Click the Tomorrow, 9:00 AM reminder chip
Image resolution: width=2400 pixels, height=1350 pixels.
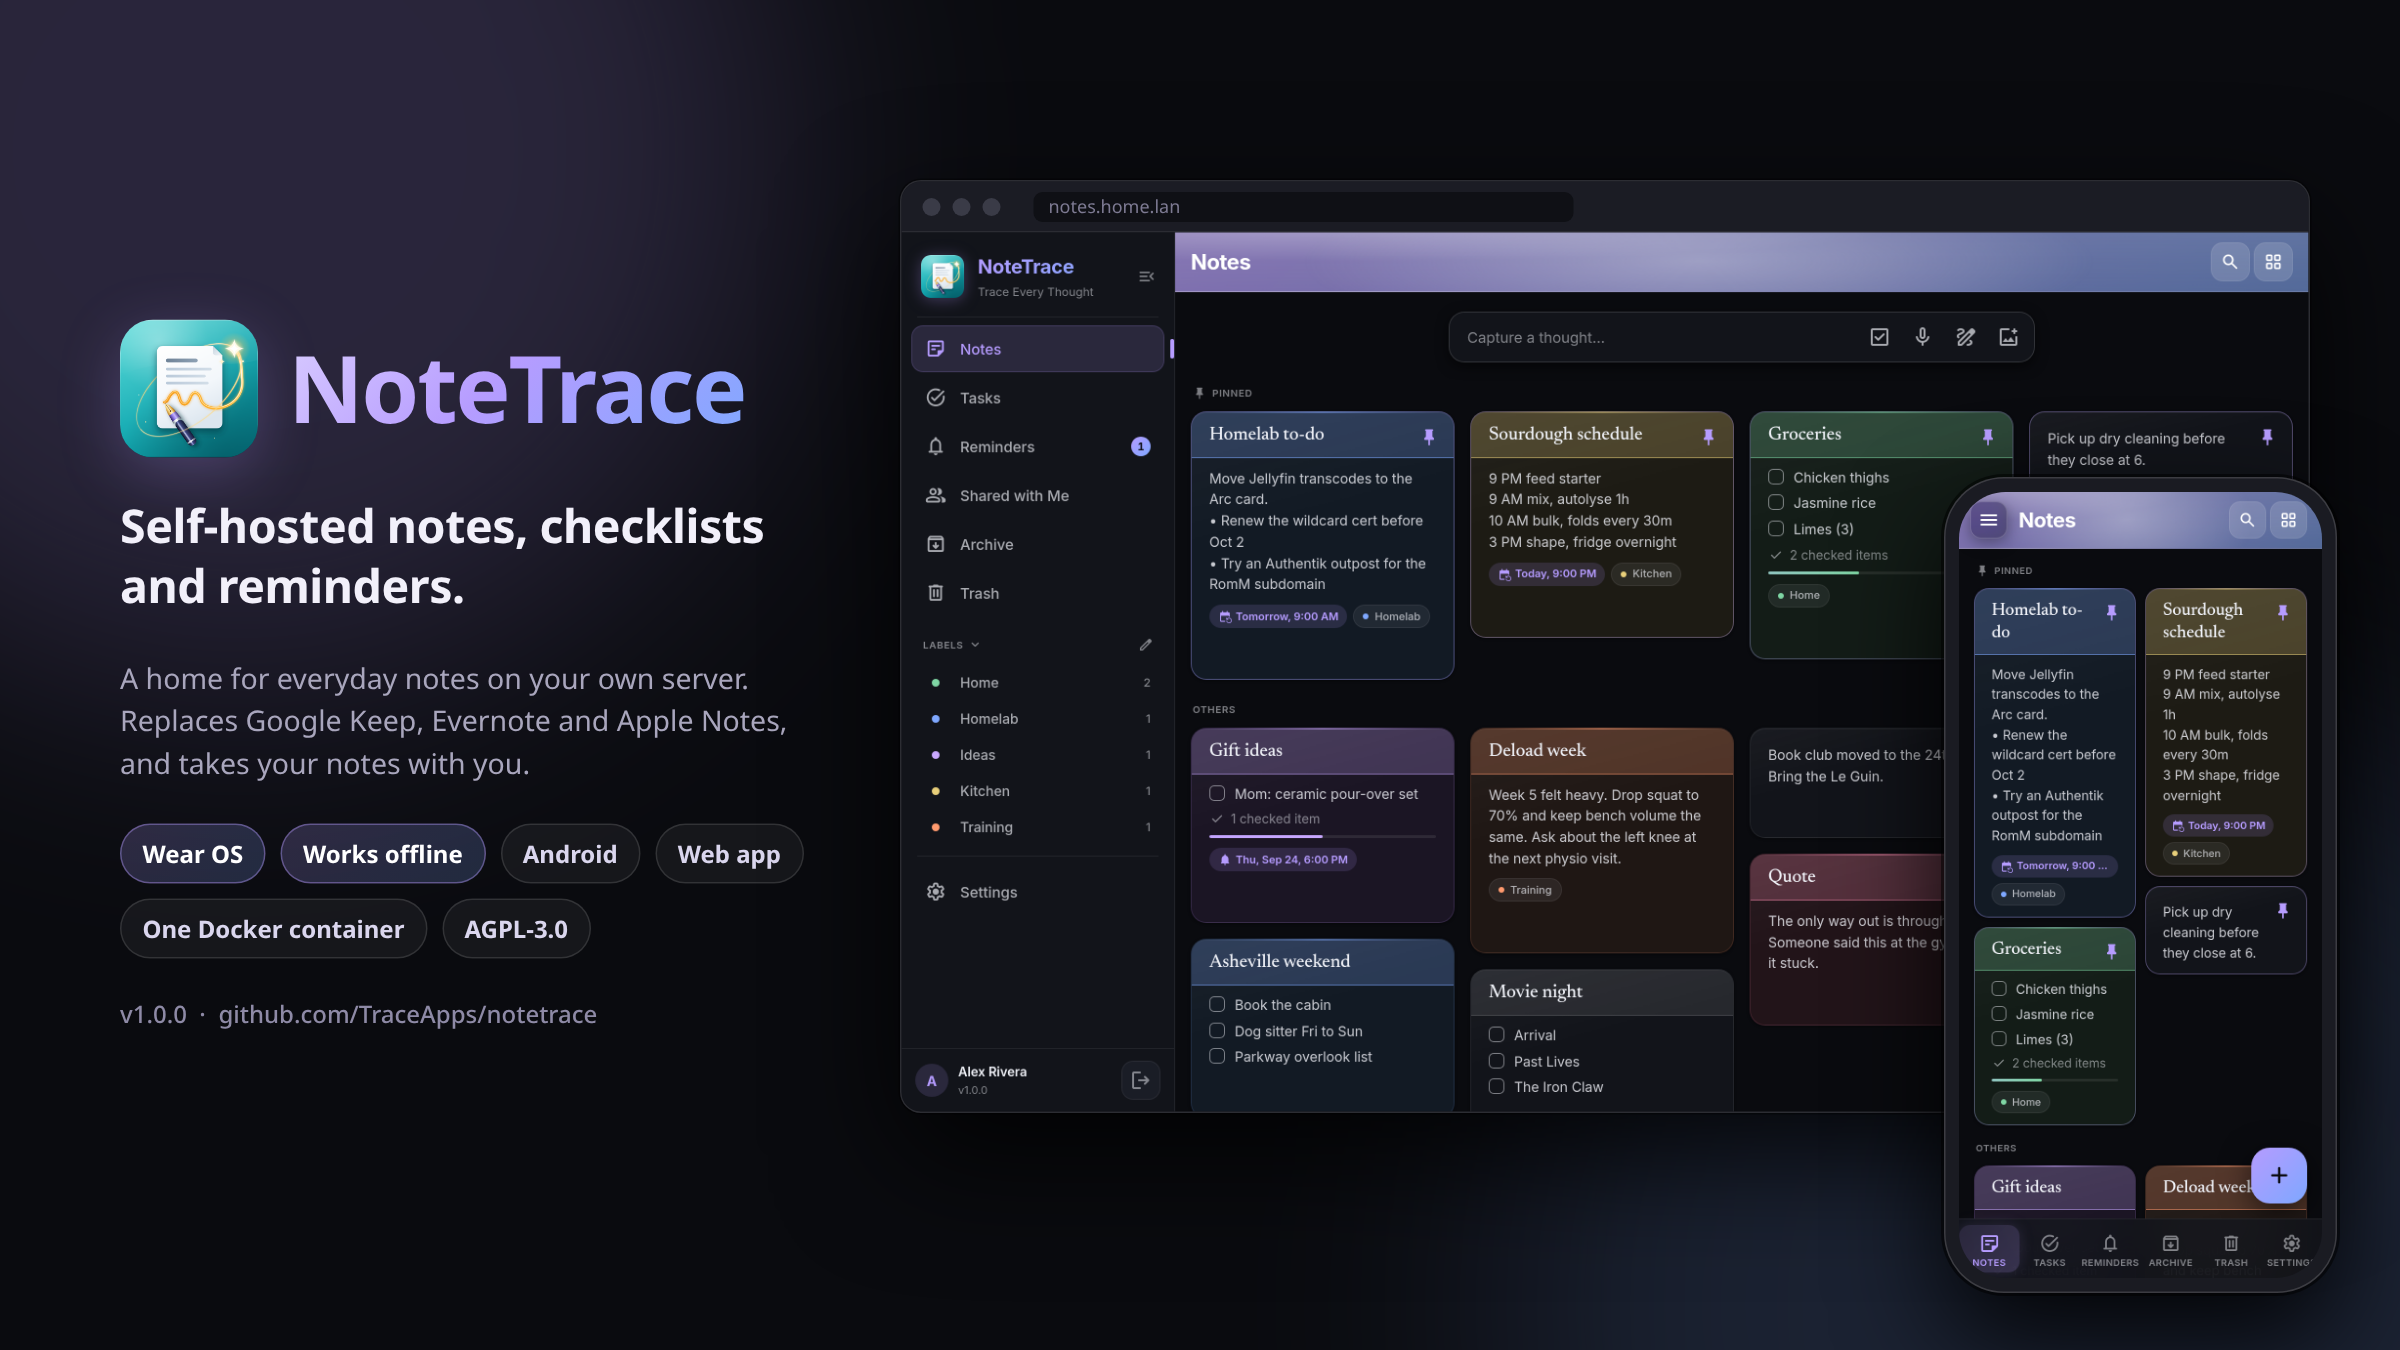point(1279,616)
